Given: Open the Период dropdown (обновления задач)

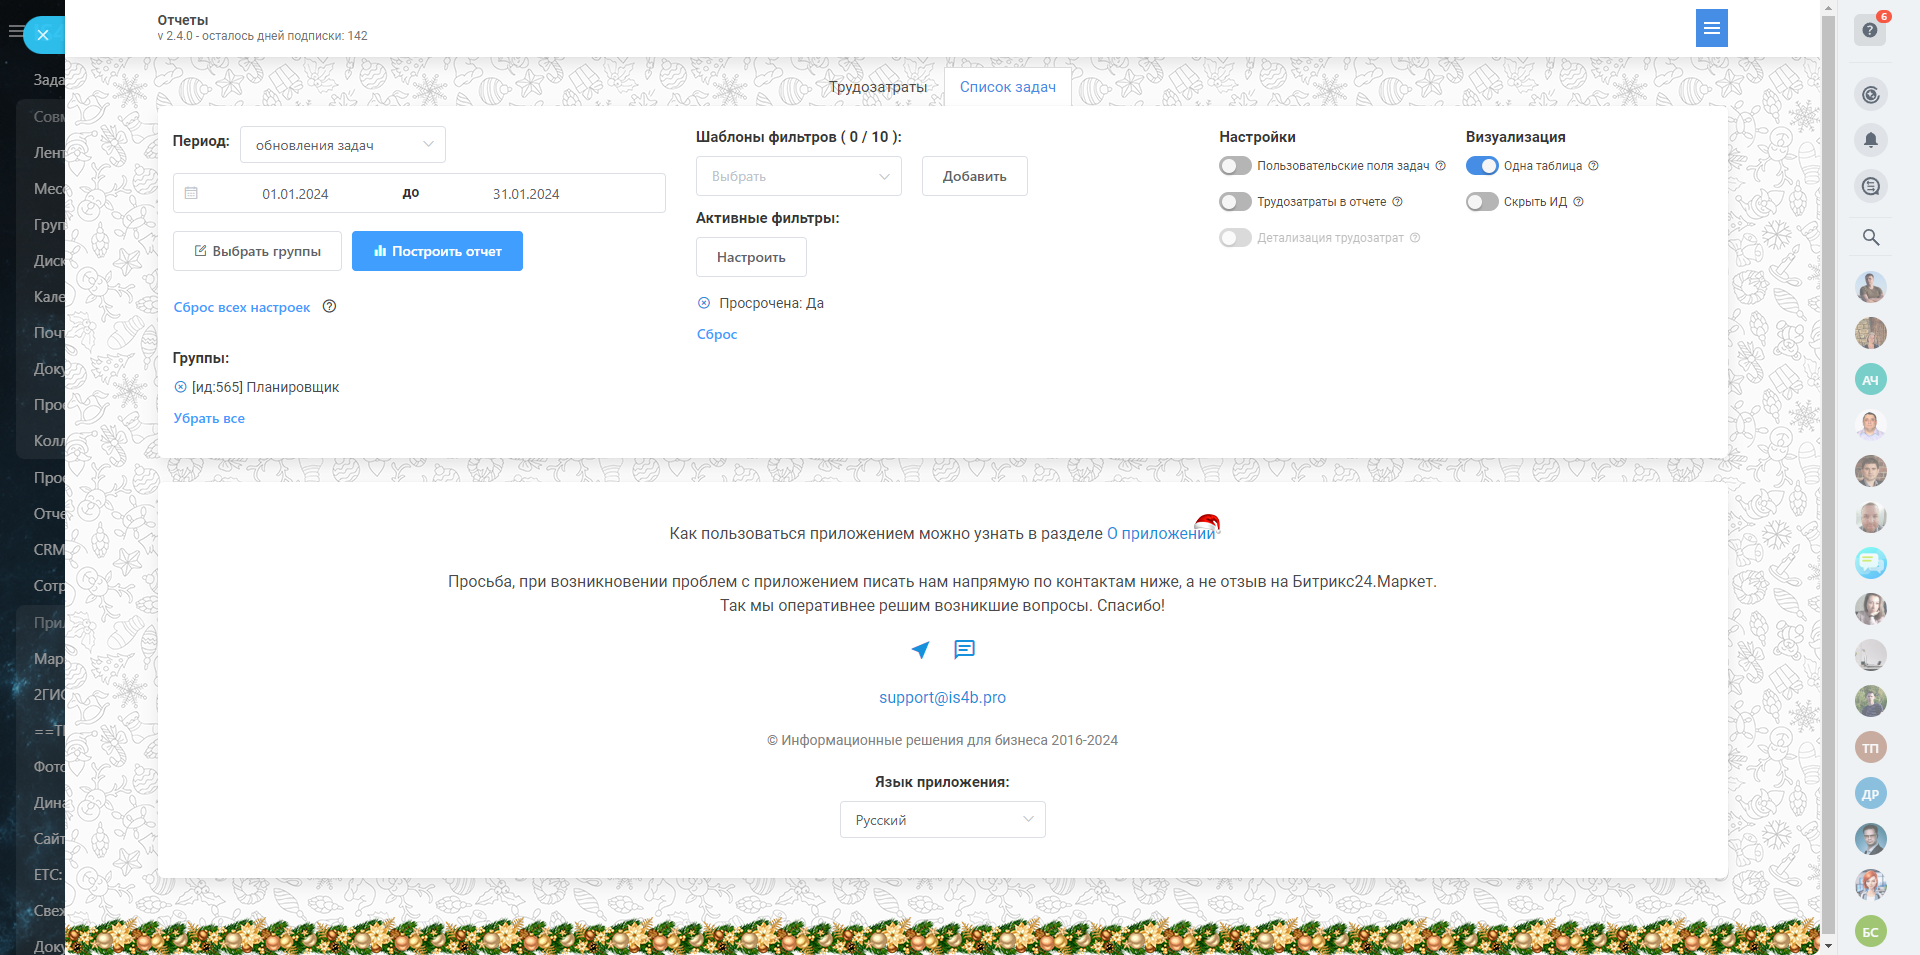Looking at the screenshot, I should [343, 145].
